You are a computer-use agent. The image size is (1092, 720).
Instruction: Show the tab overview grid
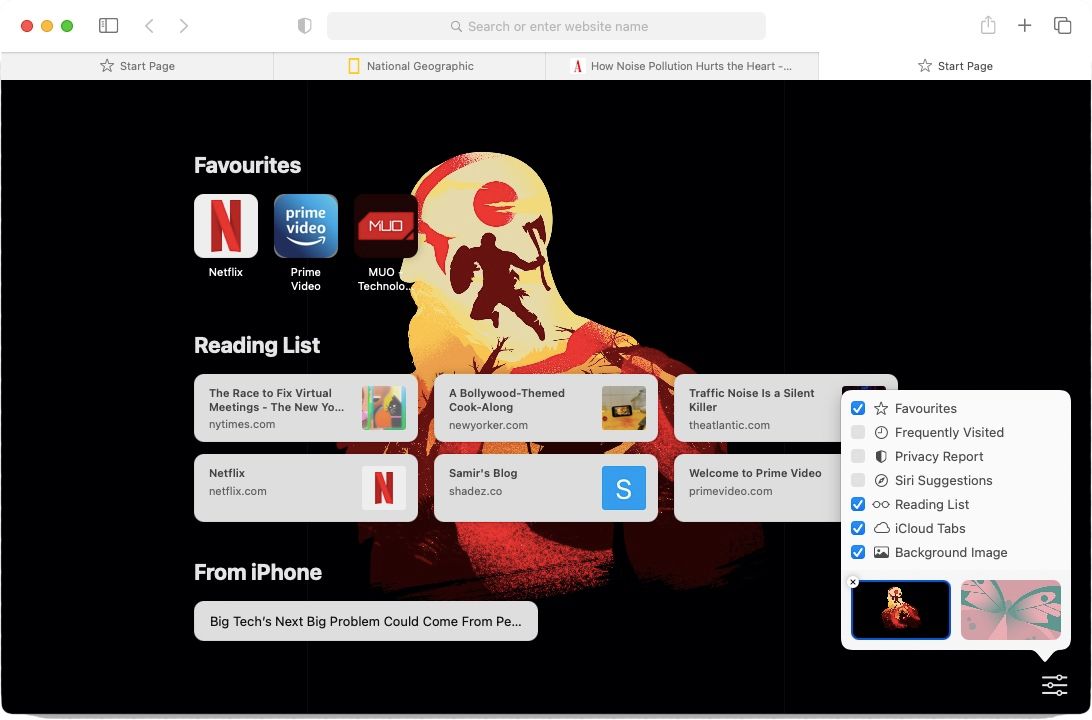[x=1062, y=25]
